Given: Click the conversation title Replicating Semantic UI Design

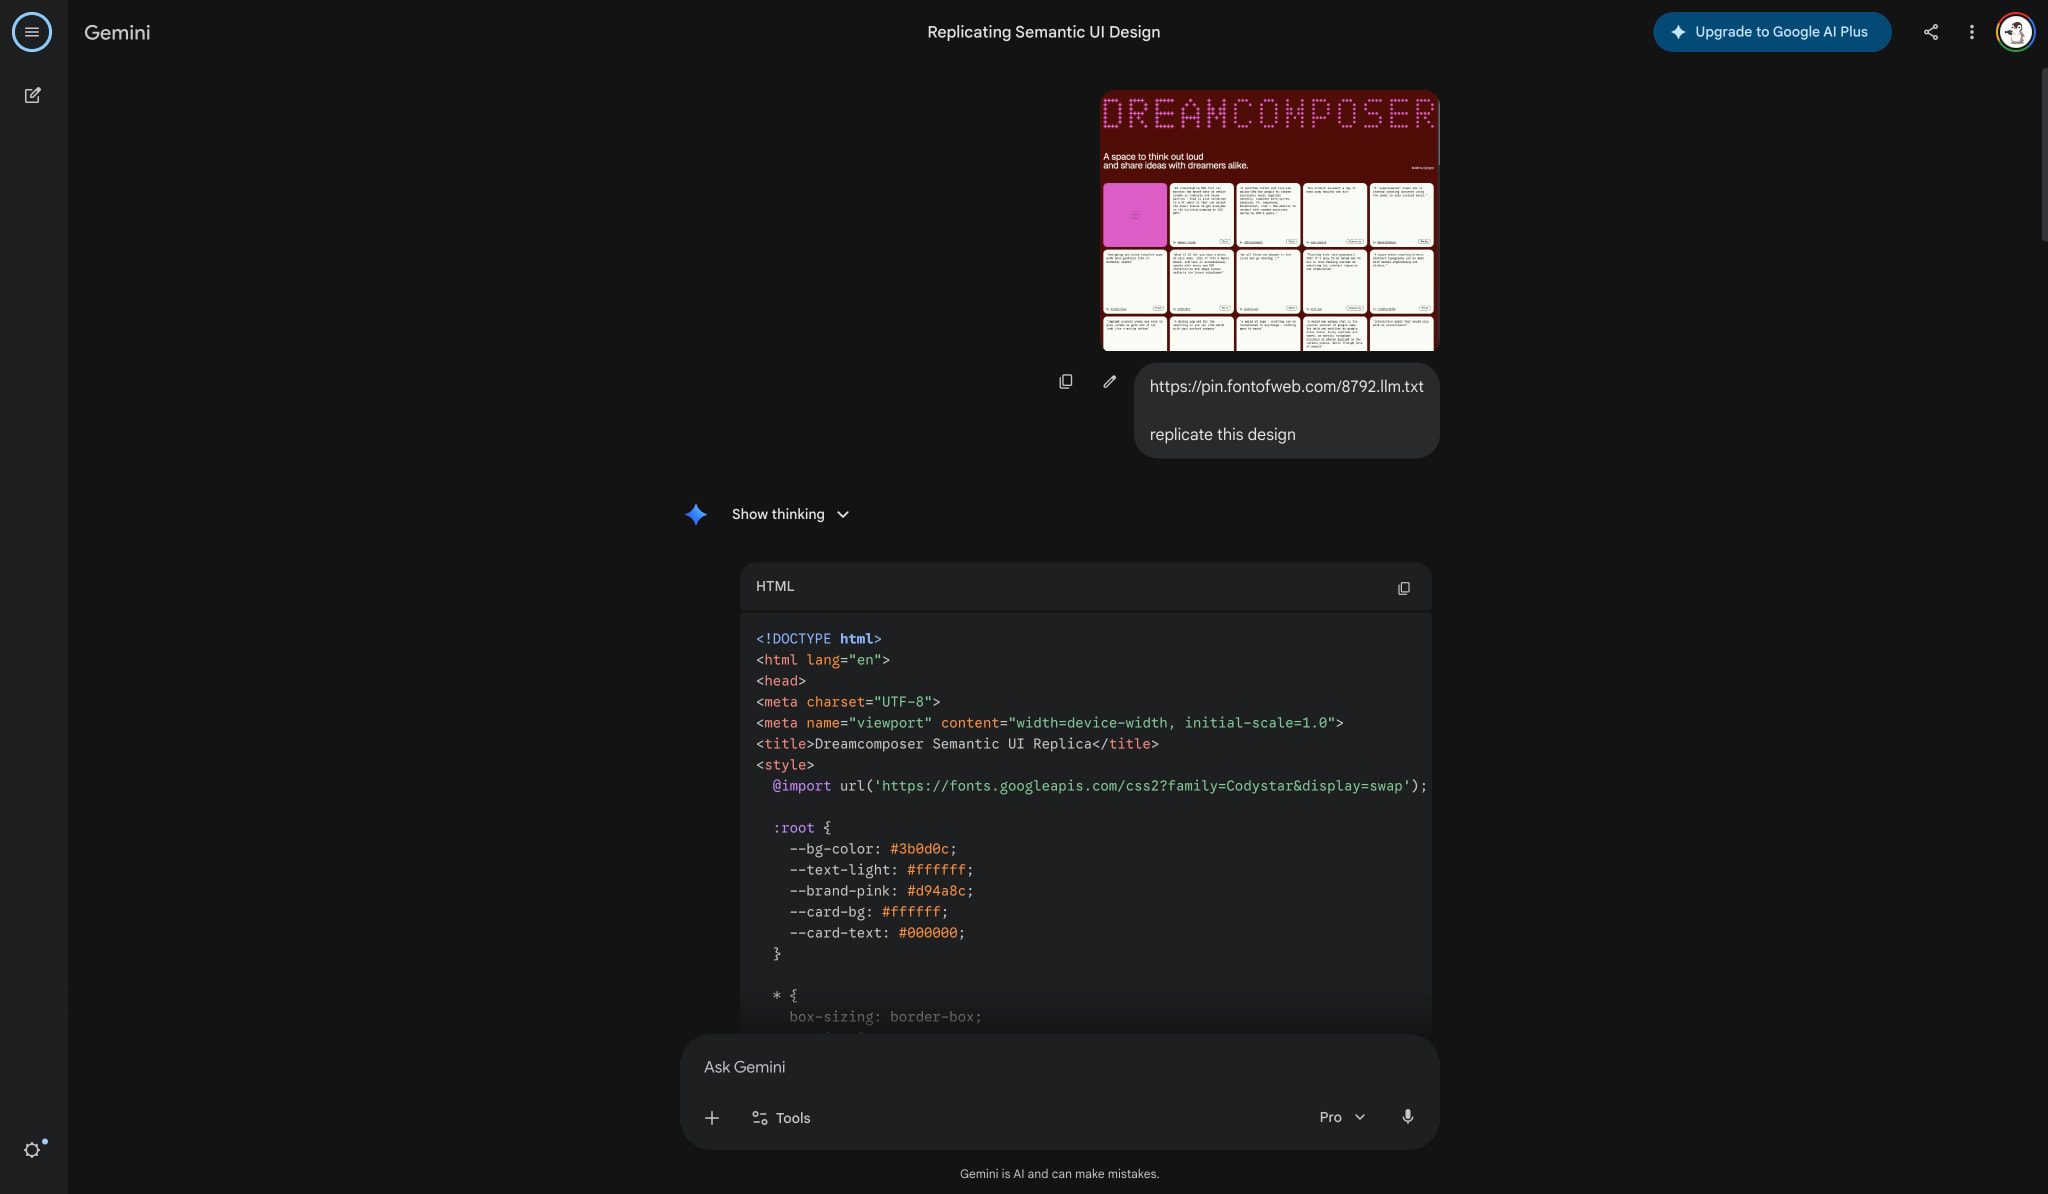Looking at the screenshot, I should 1043,32.
